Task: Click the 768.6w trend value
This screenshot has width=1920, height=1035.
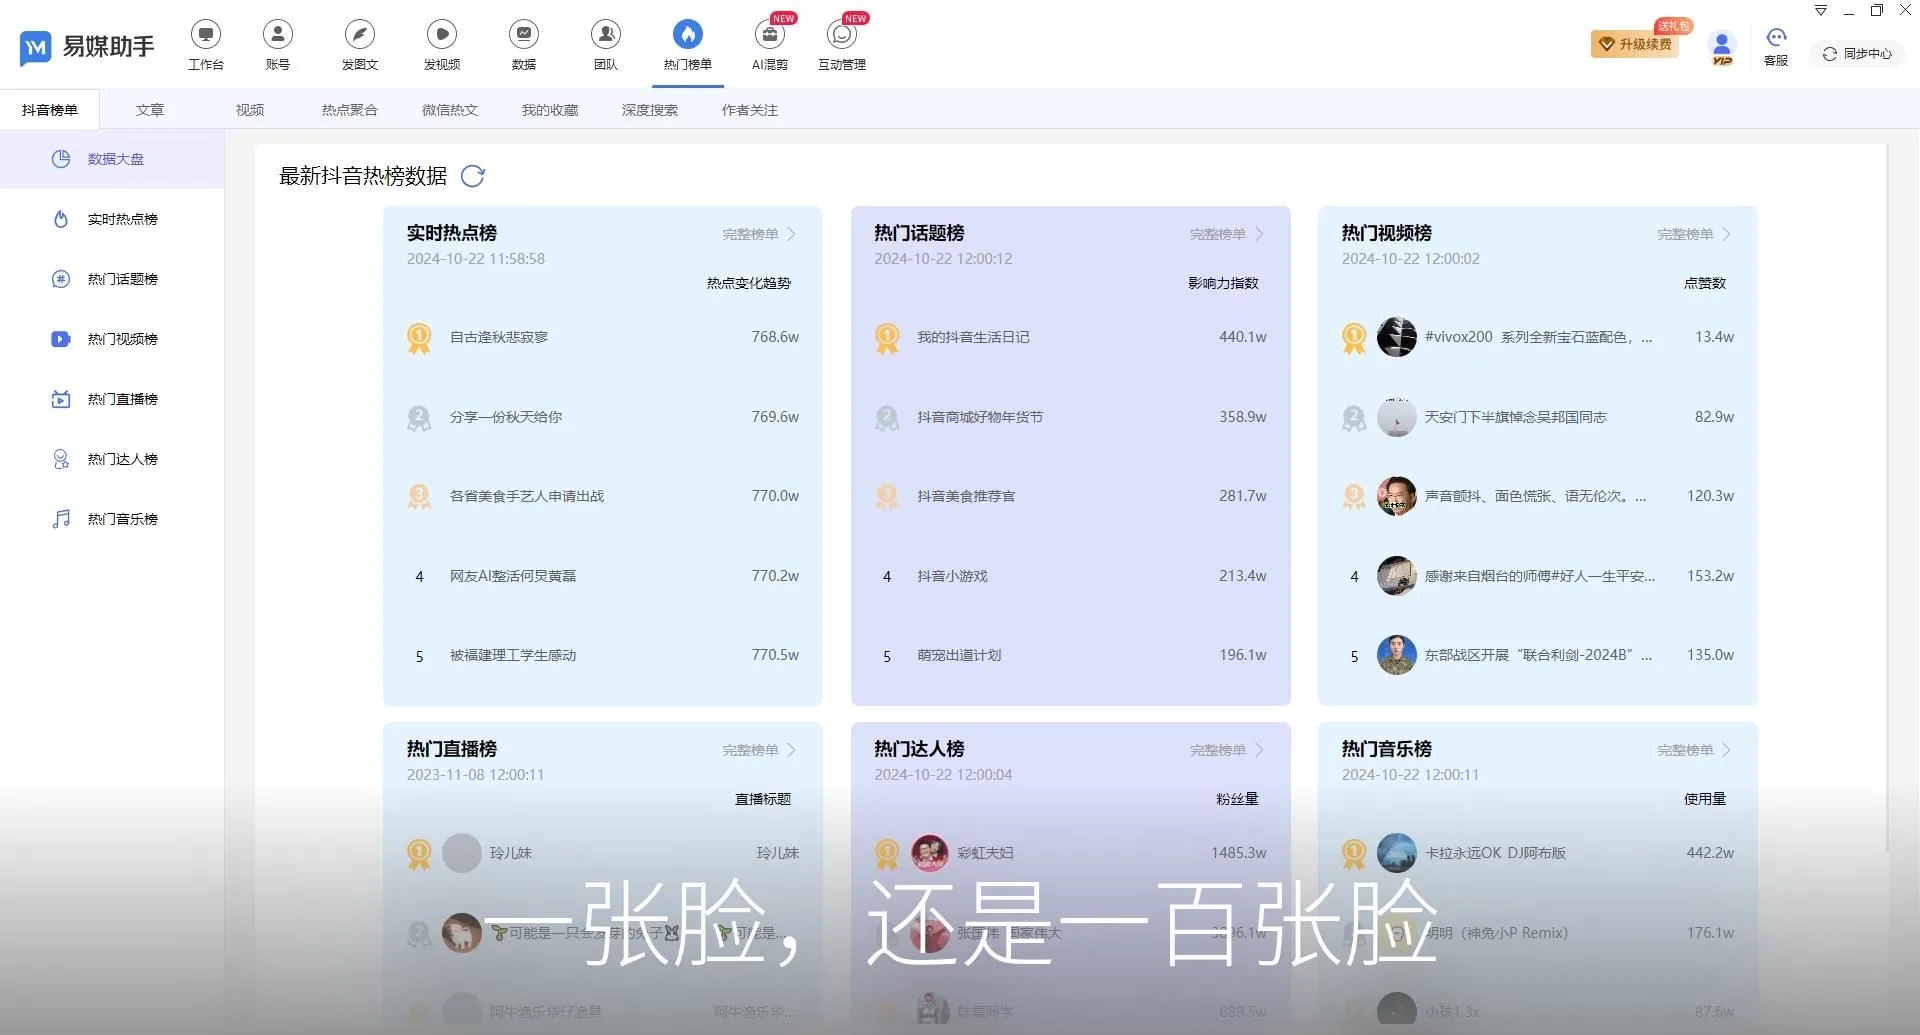Action: pos(775,337)
